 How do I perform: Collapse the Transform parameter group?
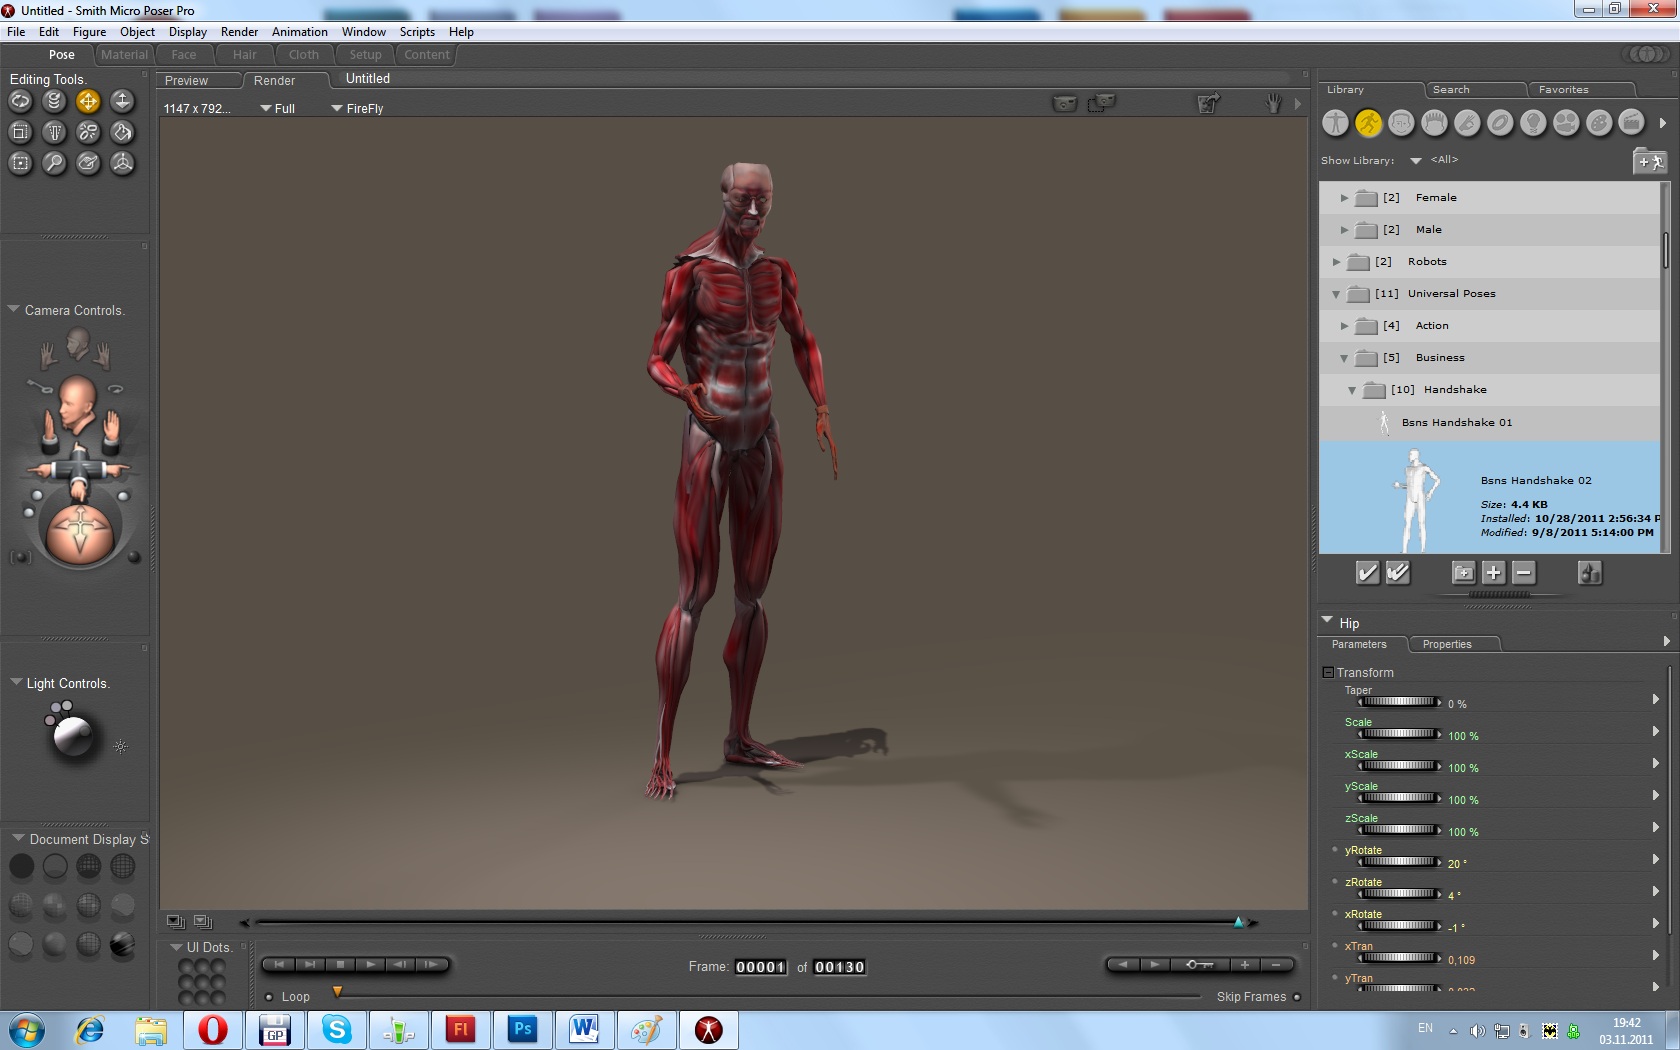coord(1328,673)
